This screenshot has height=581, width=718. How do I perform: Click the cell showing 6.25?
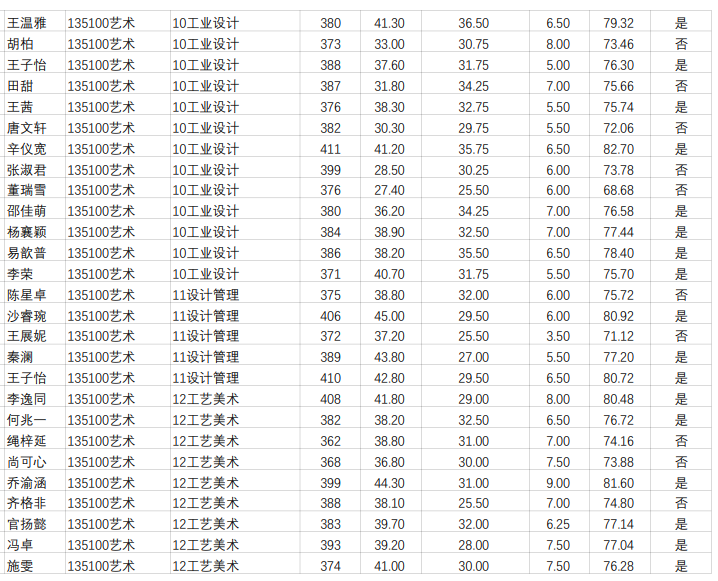point(557,524)
